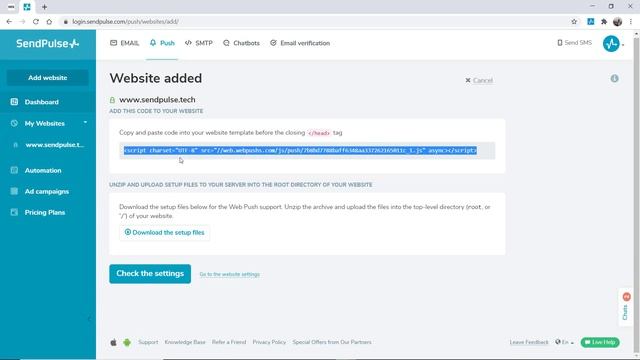640x360 pixels.
Task: Click the Live Help button
Action: coord(600,342)
